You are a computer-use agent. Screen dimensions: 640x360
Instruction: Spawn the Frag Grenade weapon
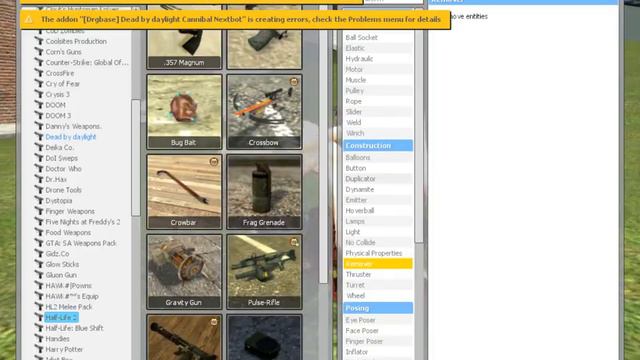[264, 191]
